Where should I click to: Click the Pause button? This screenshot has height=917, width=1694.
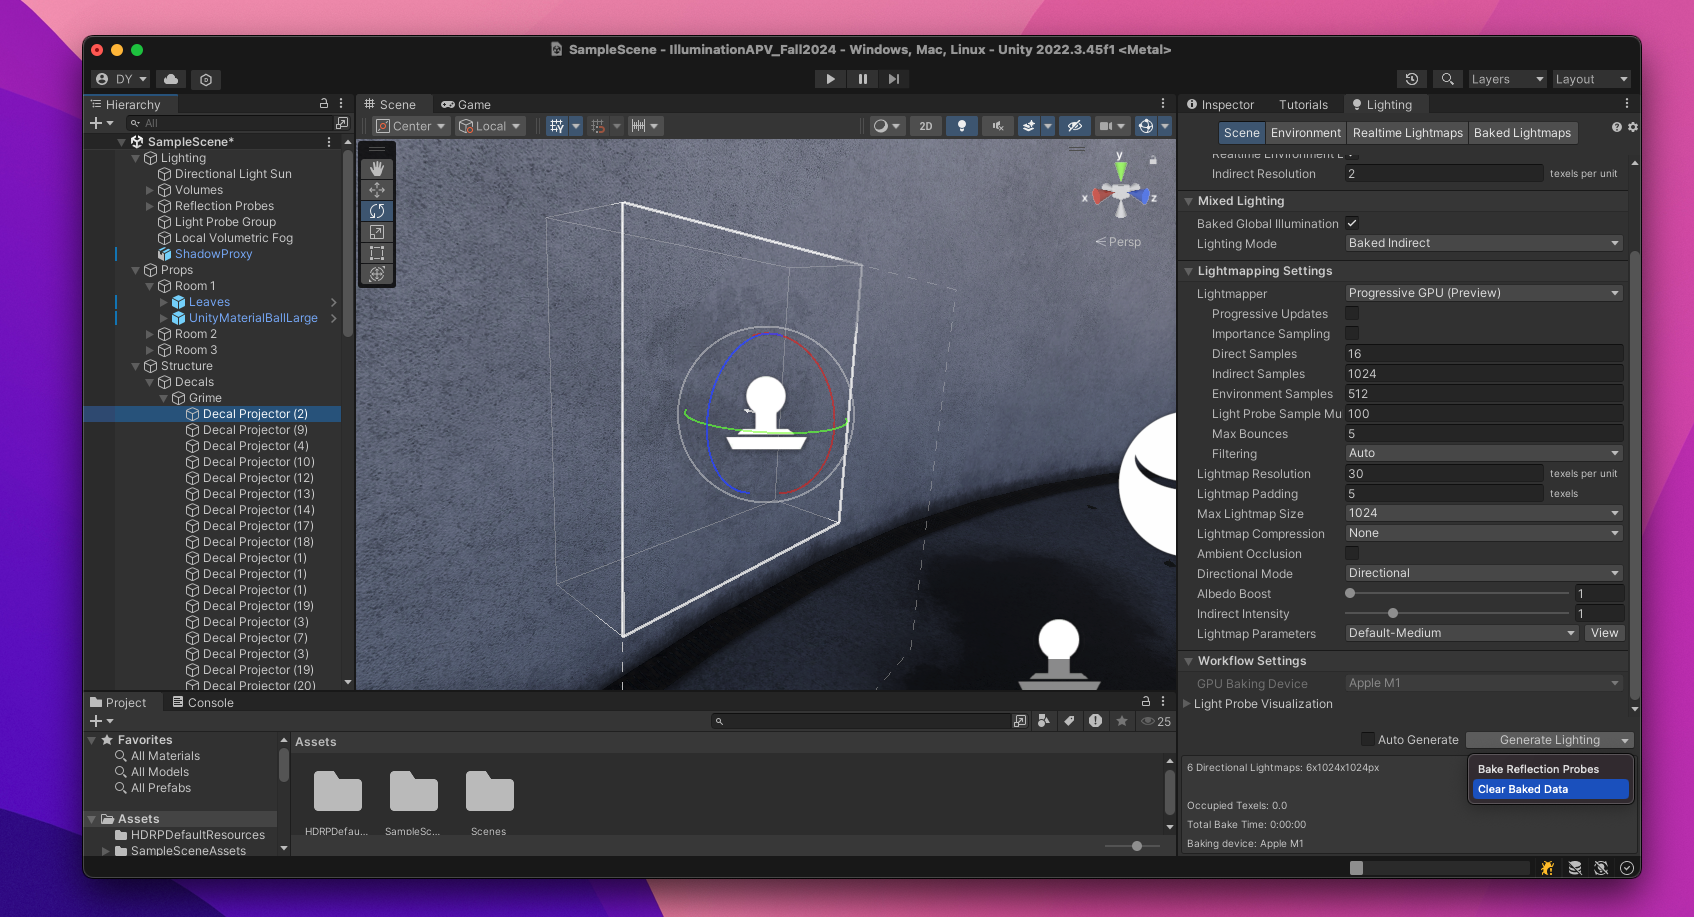point(862,79)
